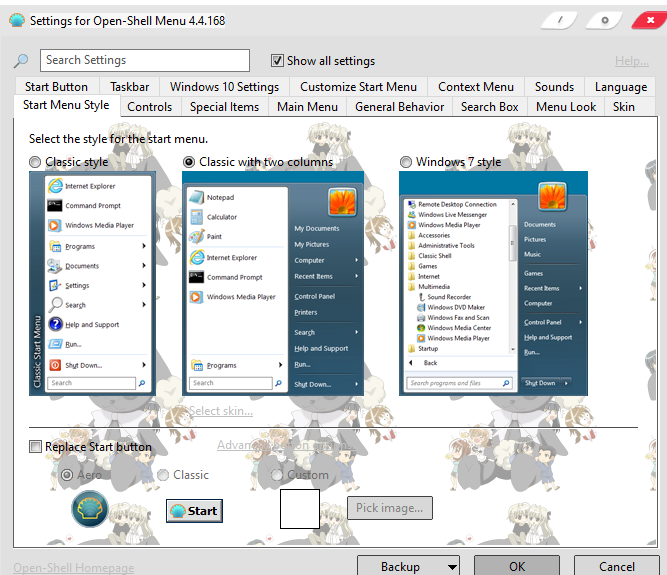
Task: Click the empty Custom button image box
Action: point(299,508)
